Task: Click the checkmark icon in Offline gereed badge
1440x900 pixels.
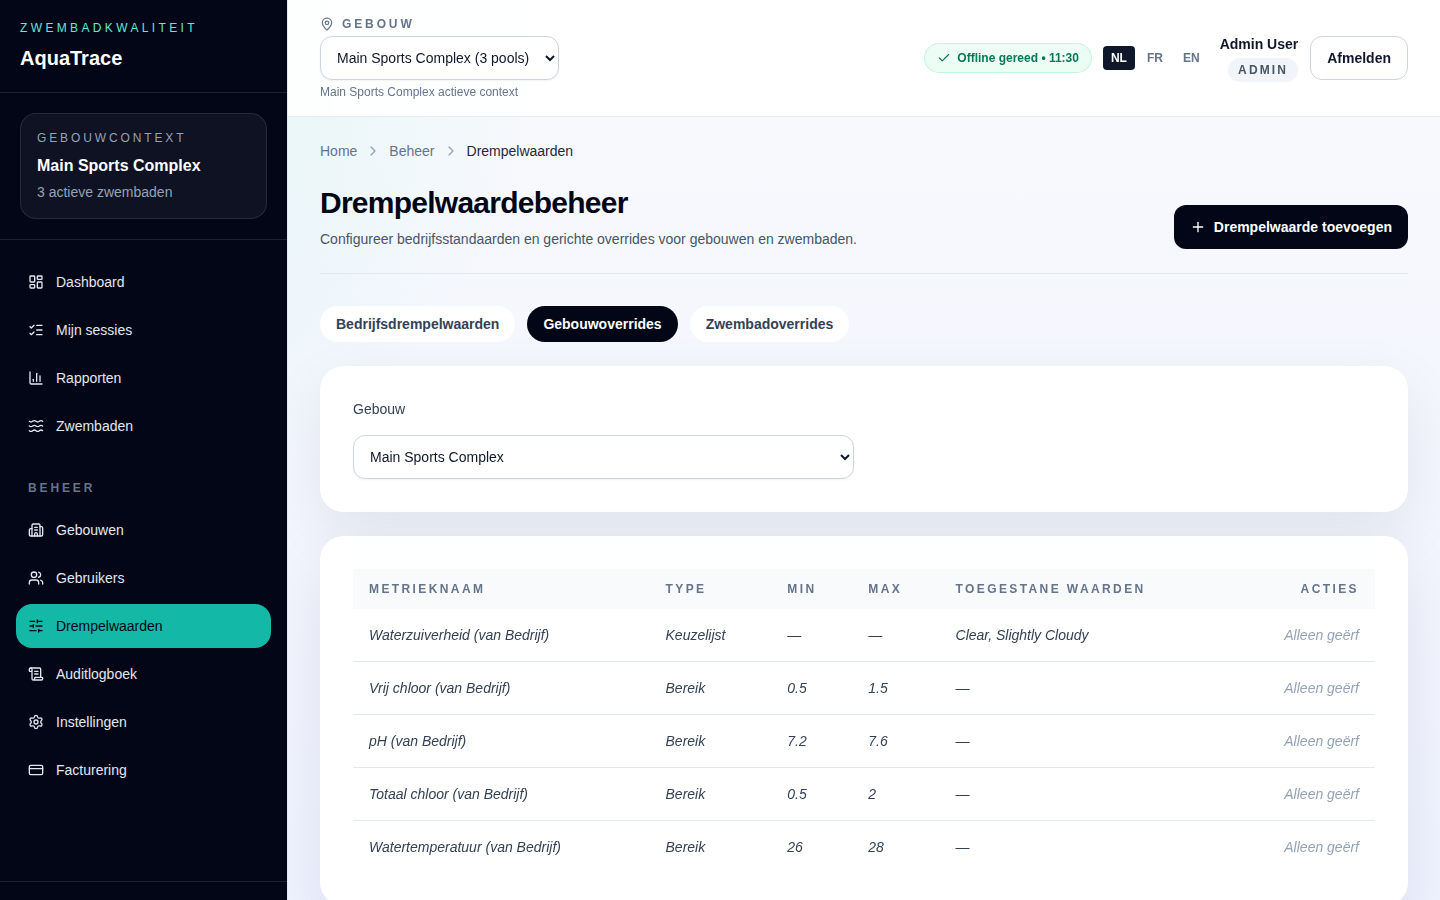Action: point(944,58)
